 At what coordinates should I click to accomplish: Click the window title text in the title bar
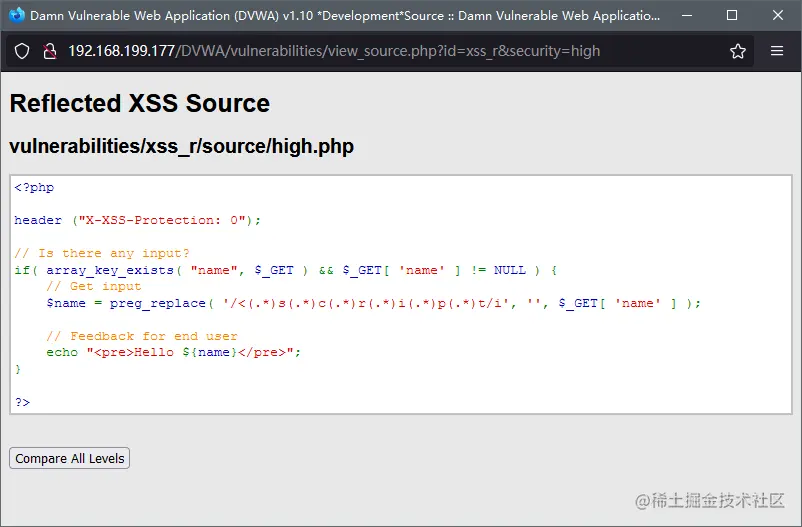click(345, 16)
